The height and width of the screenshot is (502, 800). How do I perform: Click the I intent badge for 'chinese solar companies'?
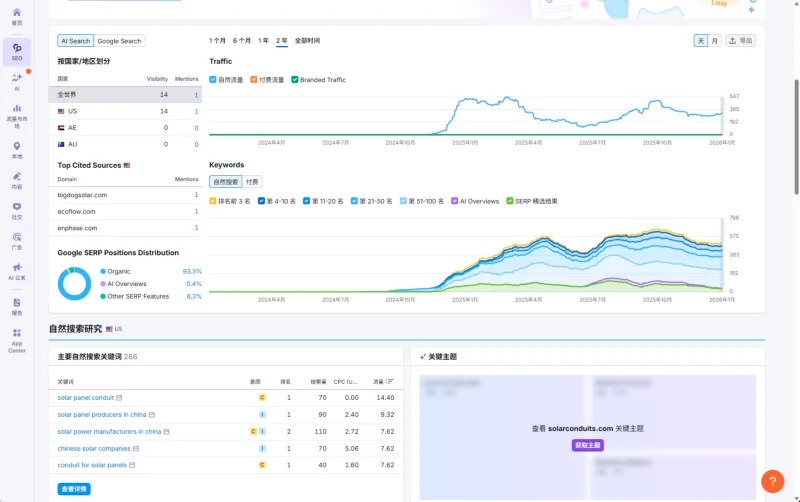(262, 448)
